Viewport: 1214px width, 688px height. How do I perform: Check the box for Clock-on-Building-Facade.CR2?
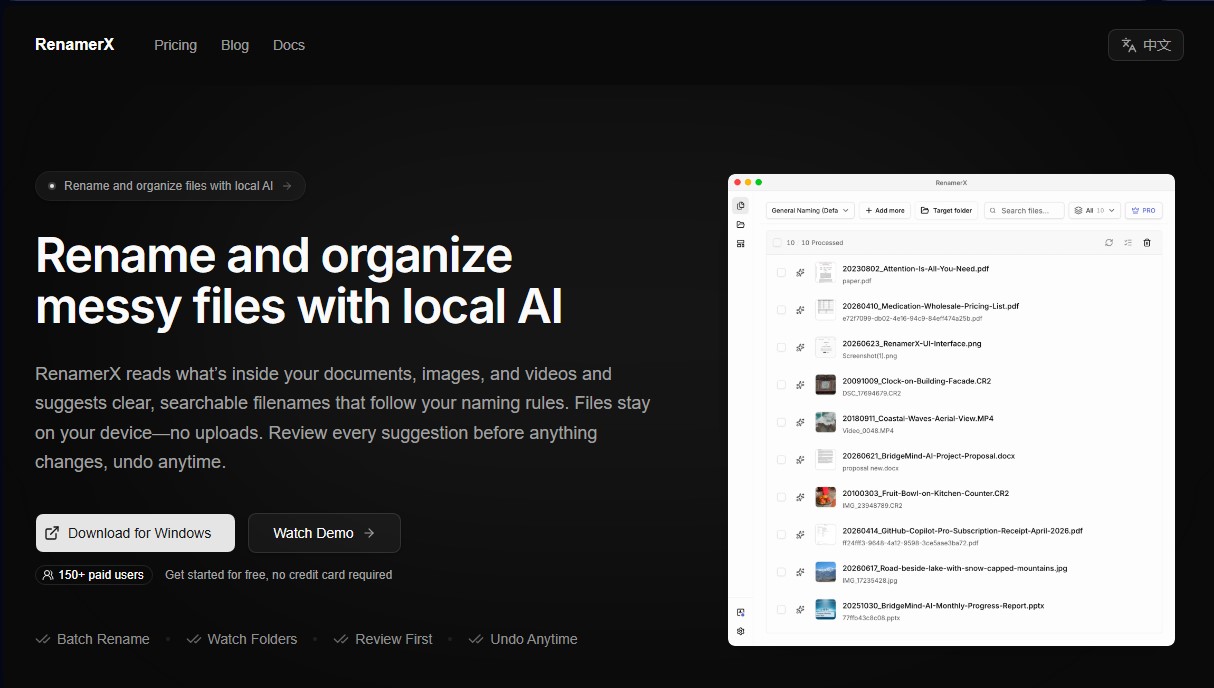(x=781, y=385)
